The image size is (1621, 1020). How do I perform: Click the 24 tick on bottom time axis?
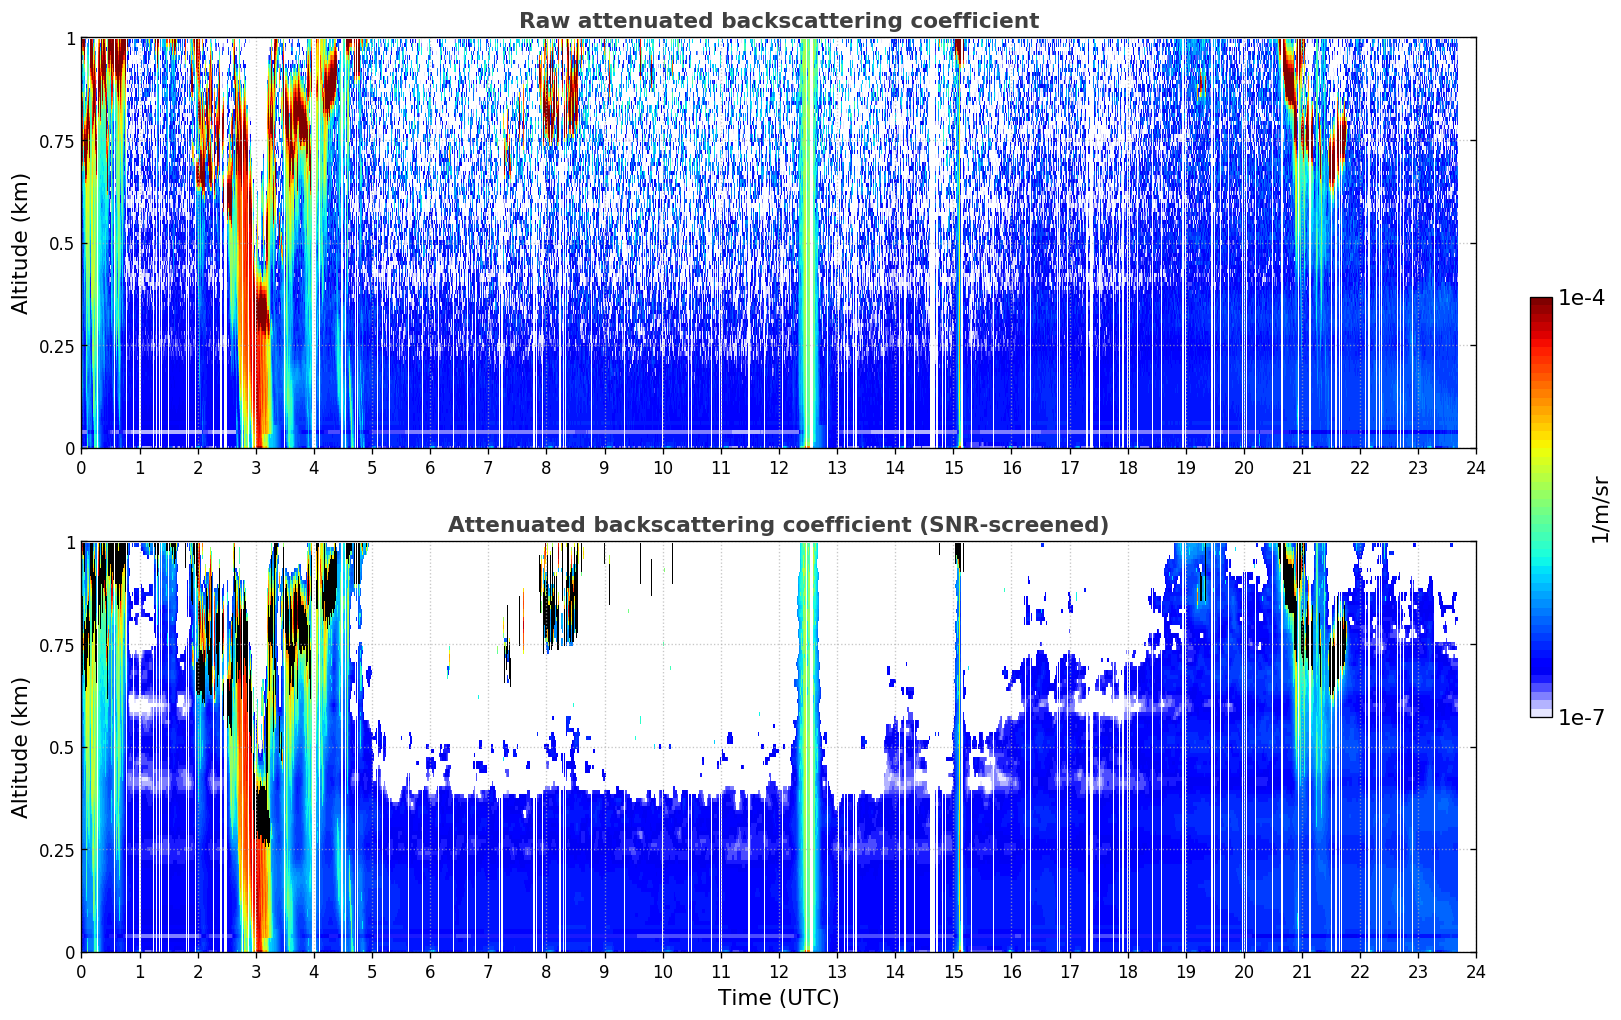[x=1476, y=972]
